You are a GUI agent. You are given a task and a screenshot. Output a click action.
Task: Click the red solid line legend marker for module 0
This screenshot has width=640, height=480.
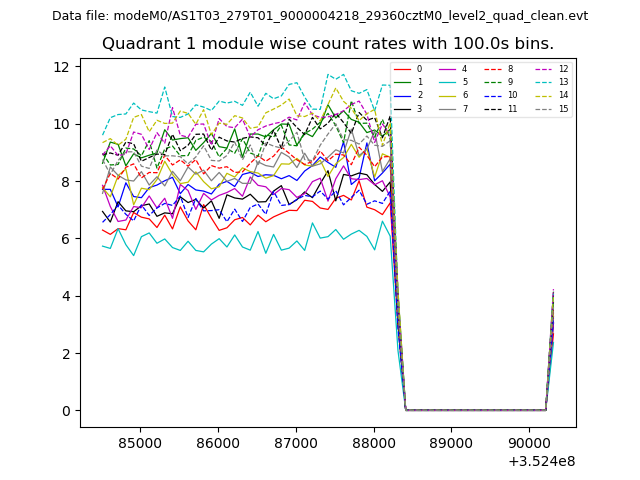[x=403, y=69]
